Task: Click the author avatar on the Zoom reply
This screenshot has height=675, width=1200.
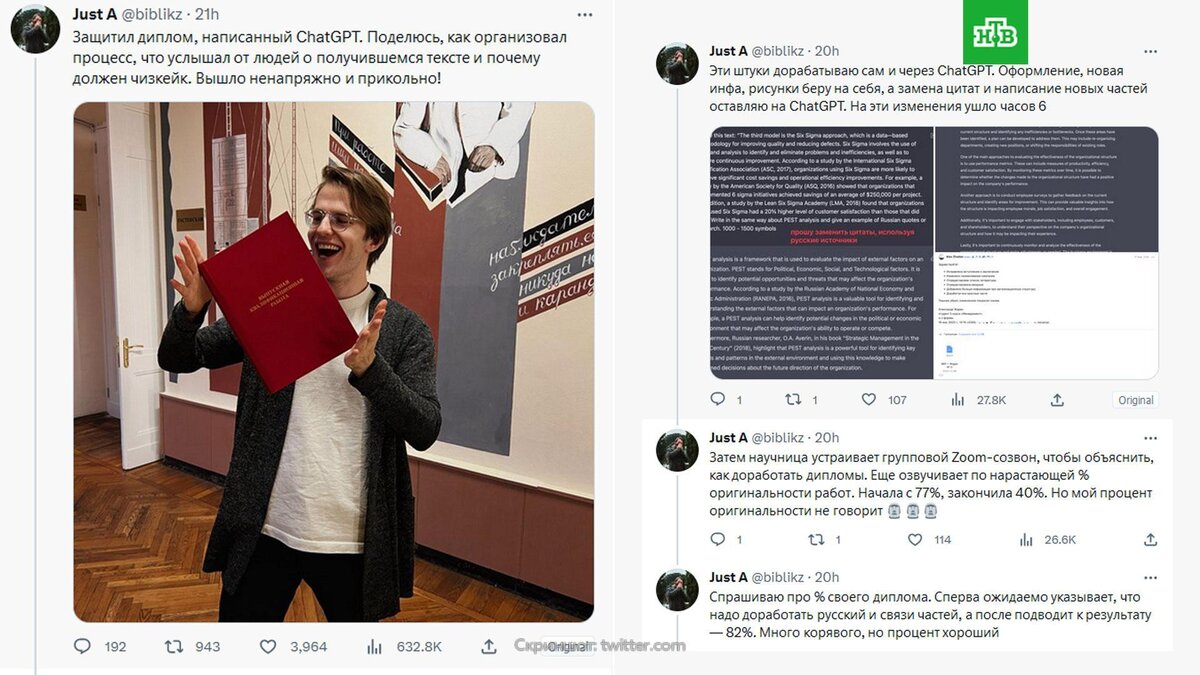Action: [x=677, y=450]
